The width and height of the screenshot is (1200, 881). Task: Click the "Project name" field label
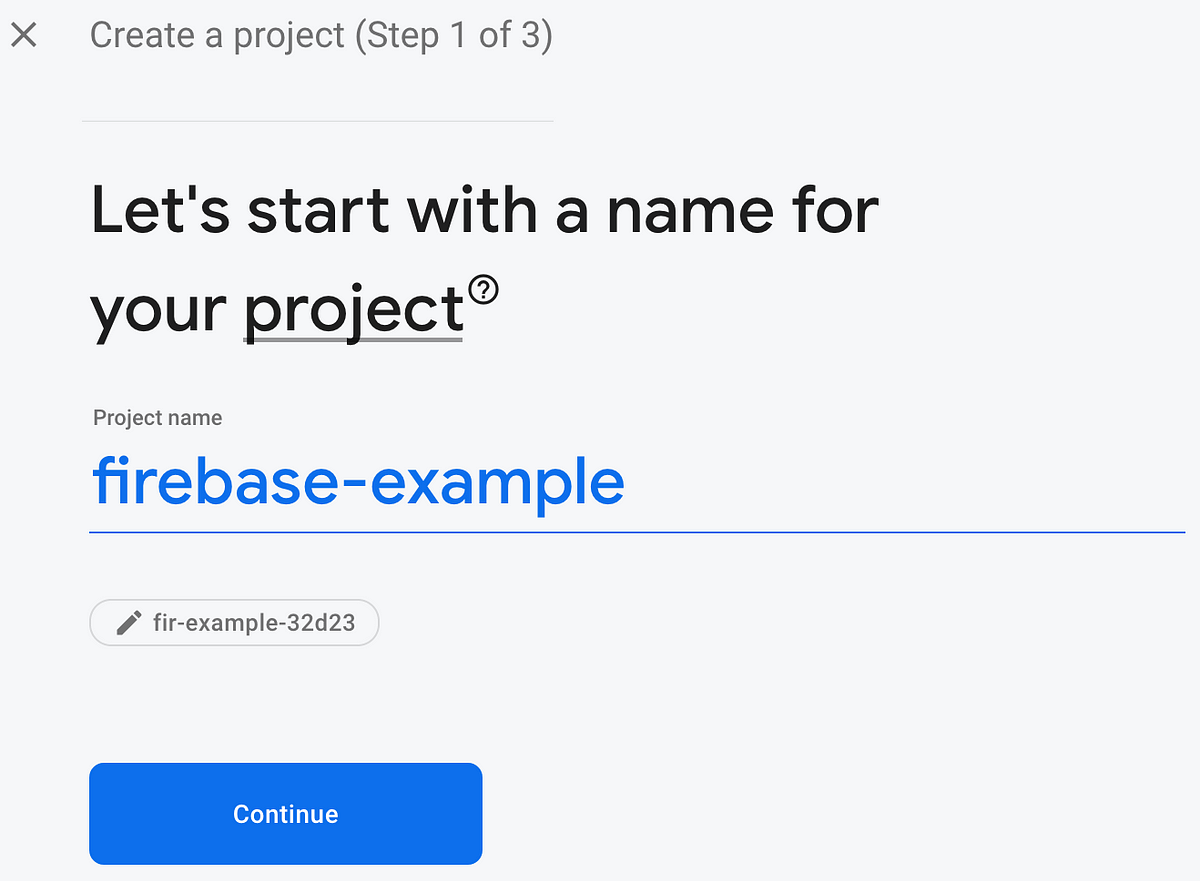[158, 418]
